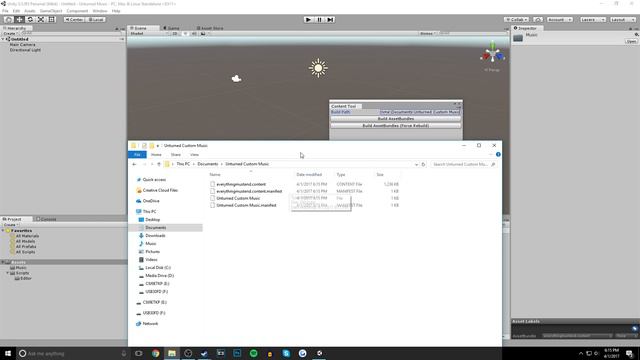The image size is (640, 360).
Task: Switch to the Console tab
Action: pyautogui.click(x=46, y=219)
